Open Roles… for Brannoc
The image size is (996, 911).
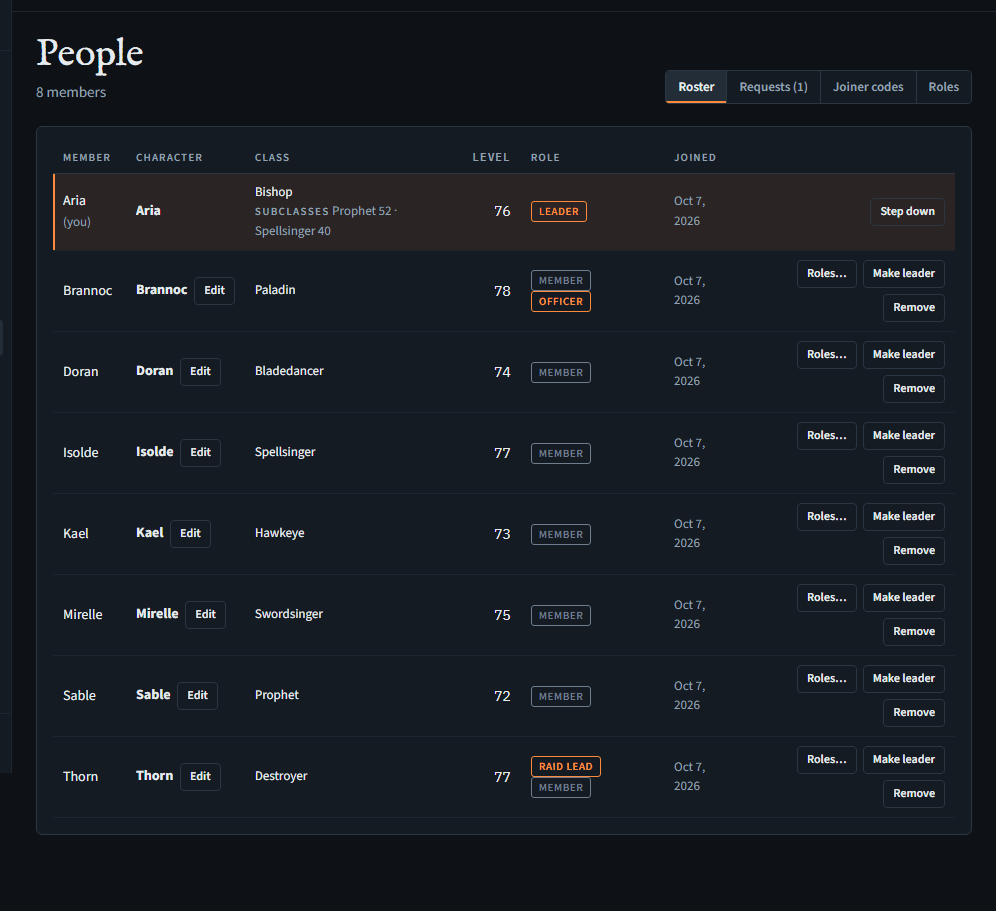[826, 274]
